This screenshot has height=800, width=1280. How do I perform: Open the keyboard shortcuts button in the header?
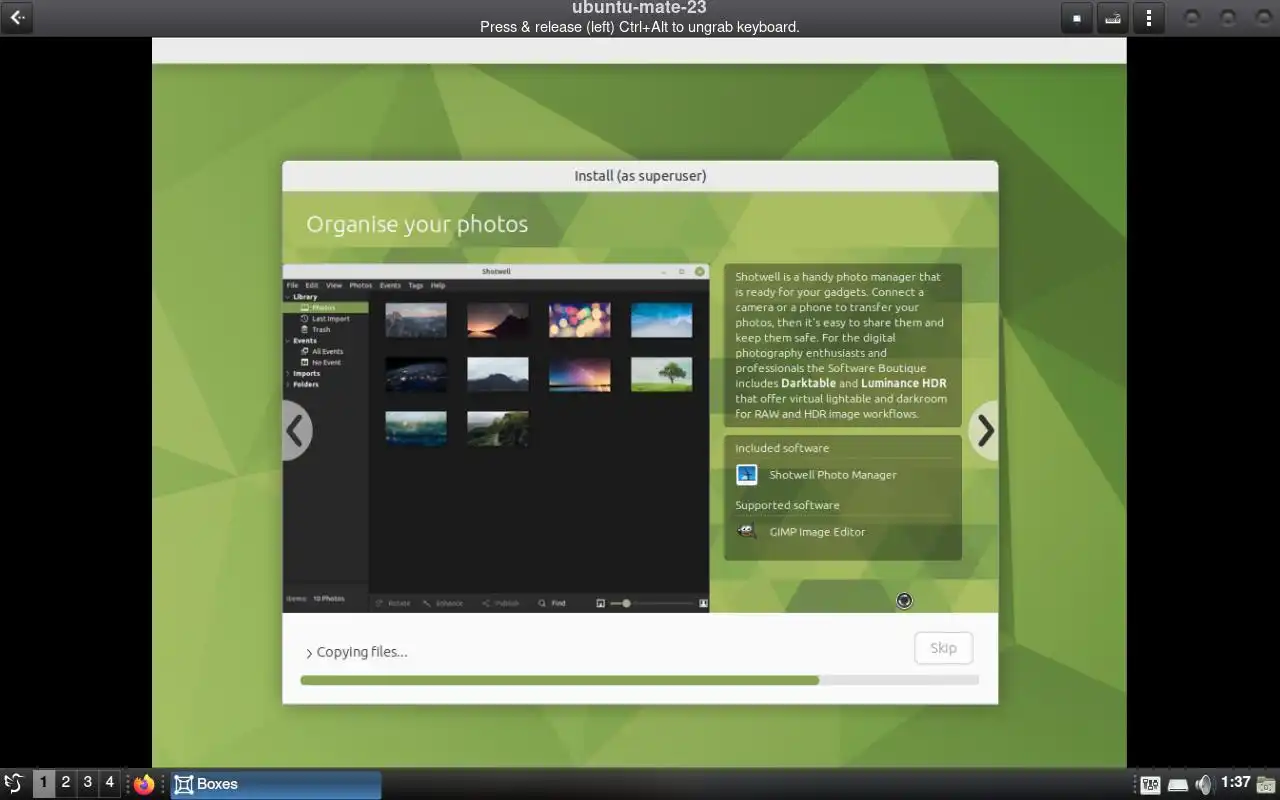(1112, 18)
